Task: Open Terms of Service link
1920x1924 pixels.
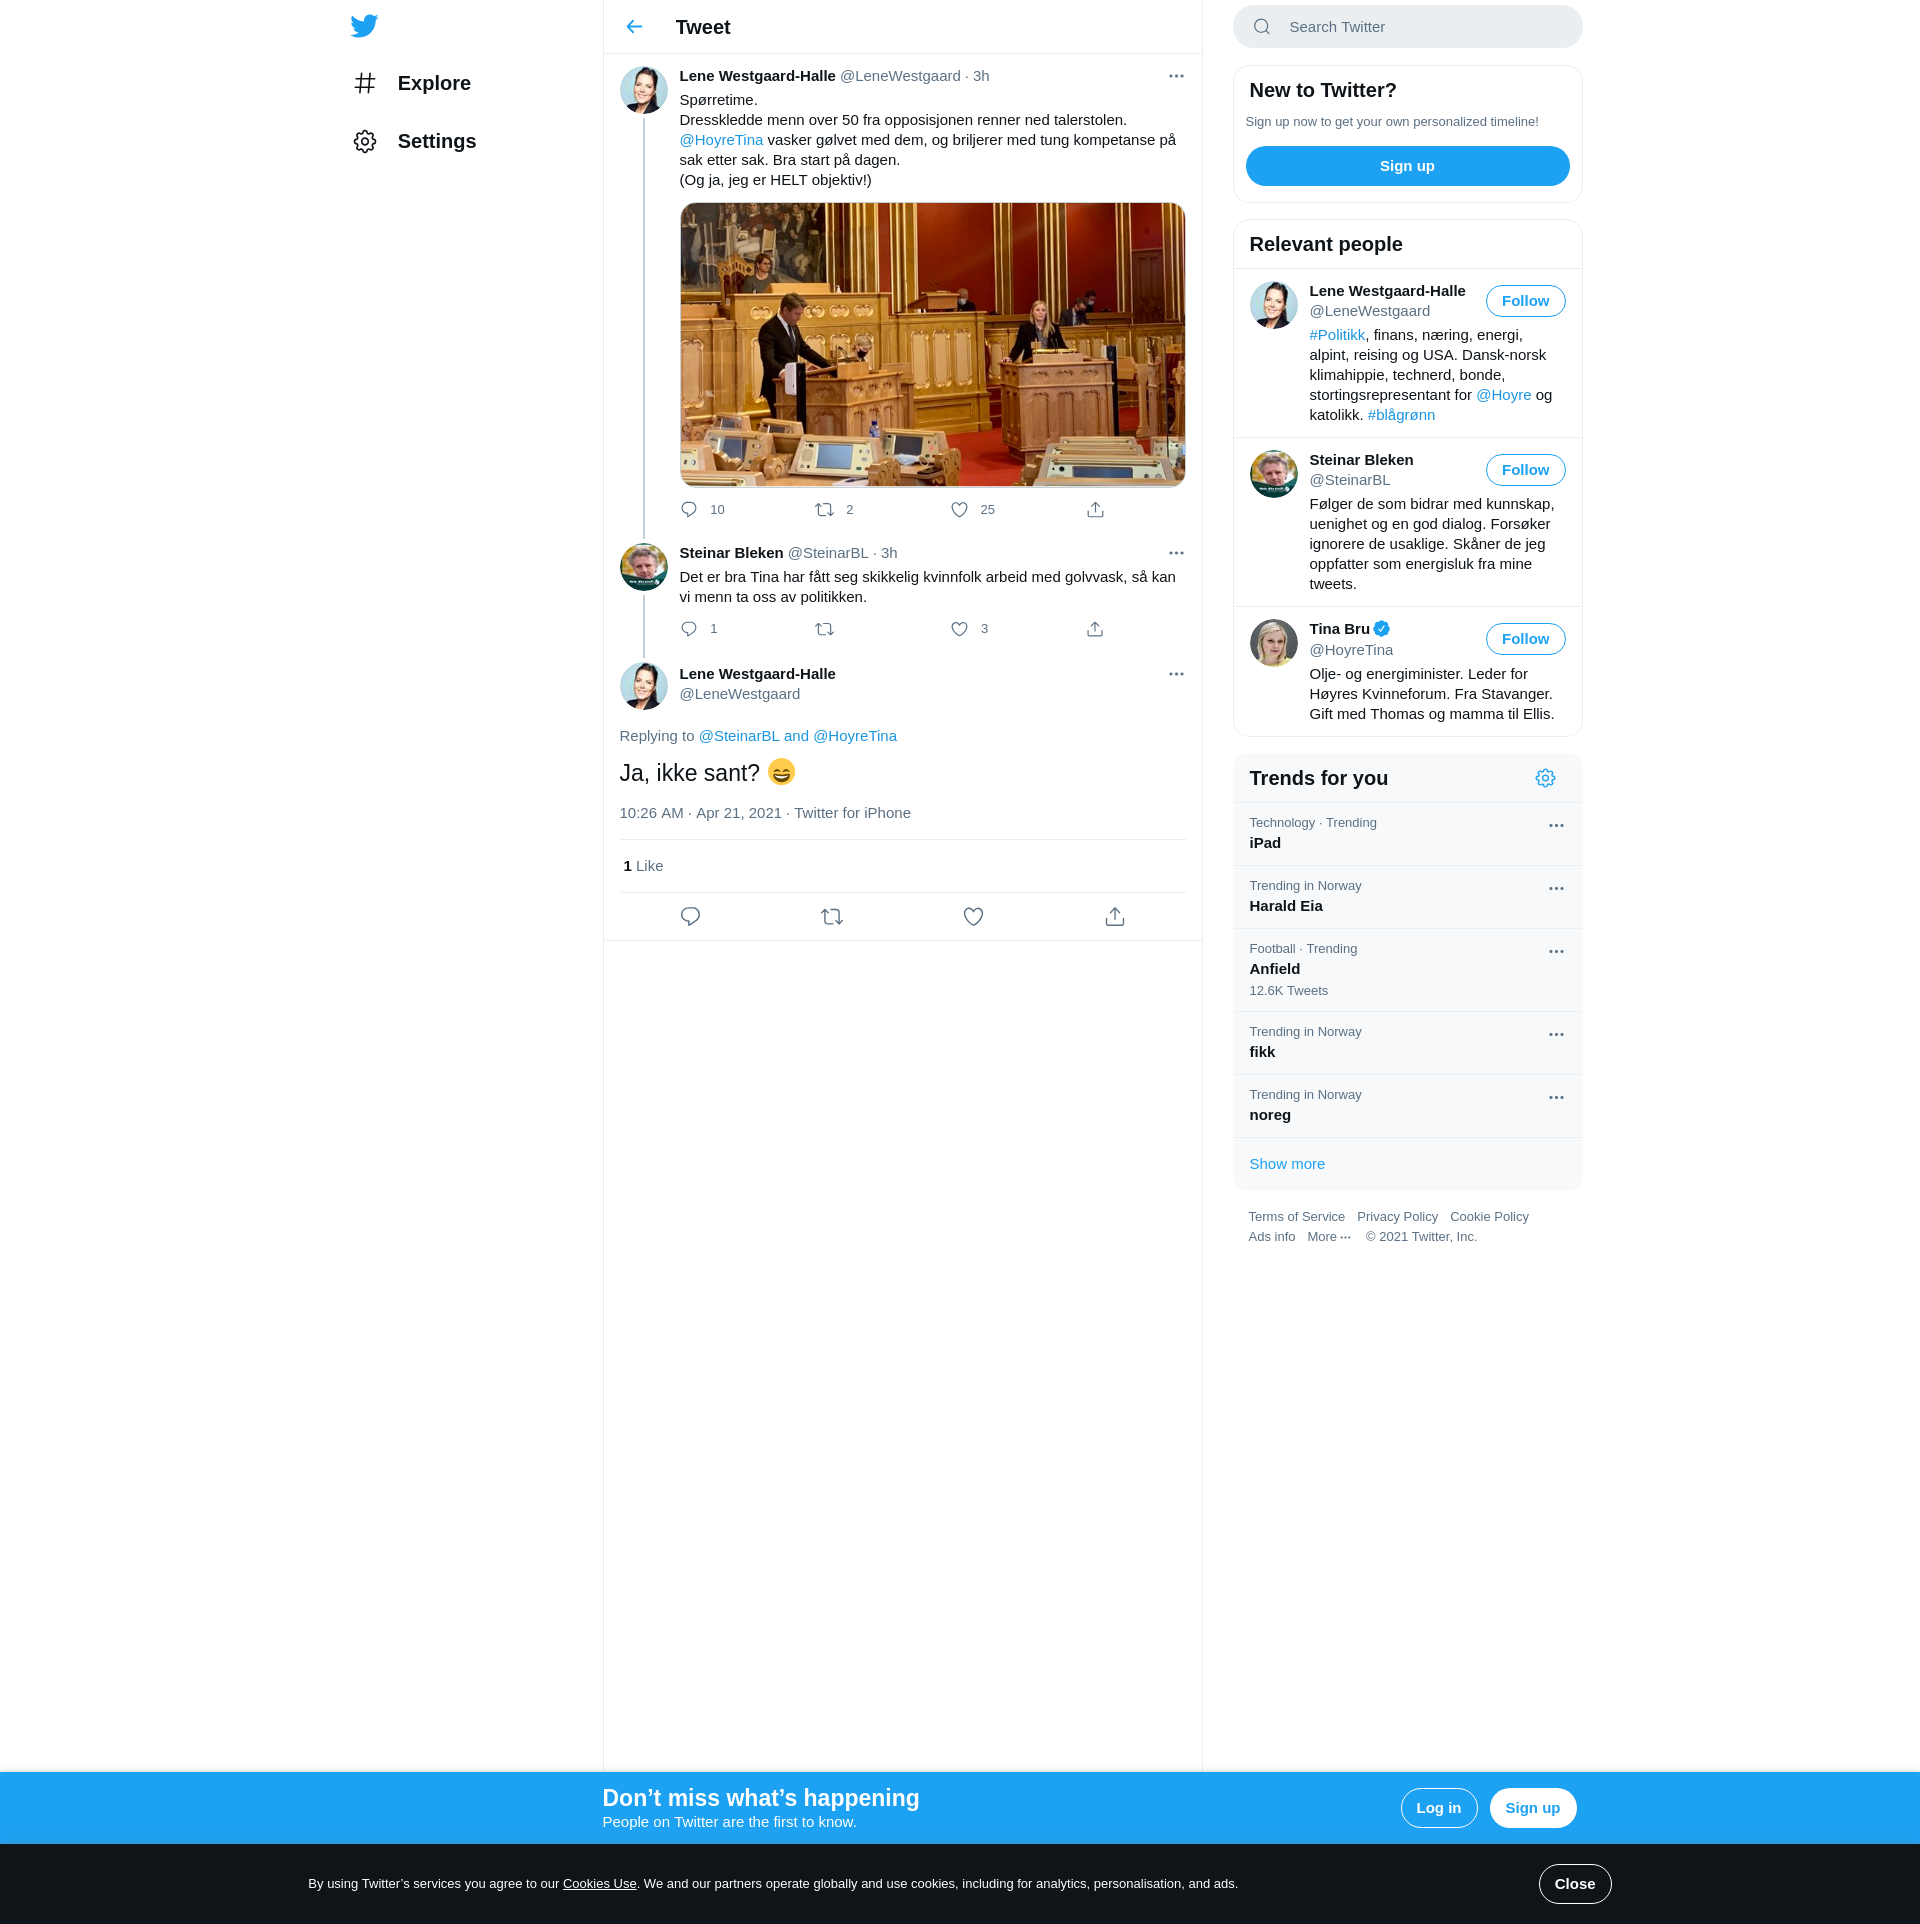Action: (1296, 1217)
